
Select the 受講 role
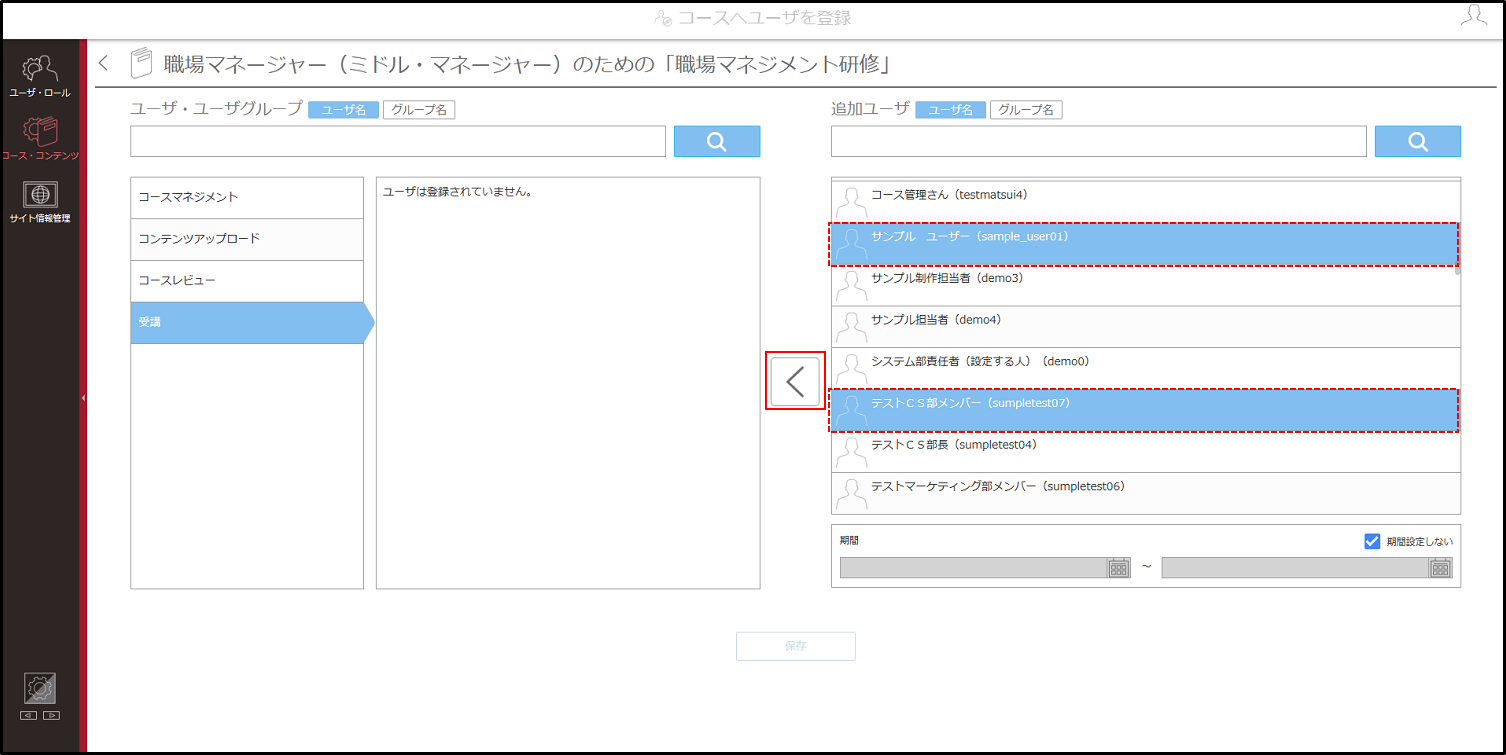pos(252,323)
